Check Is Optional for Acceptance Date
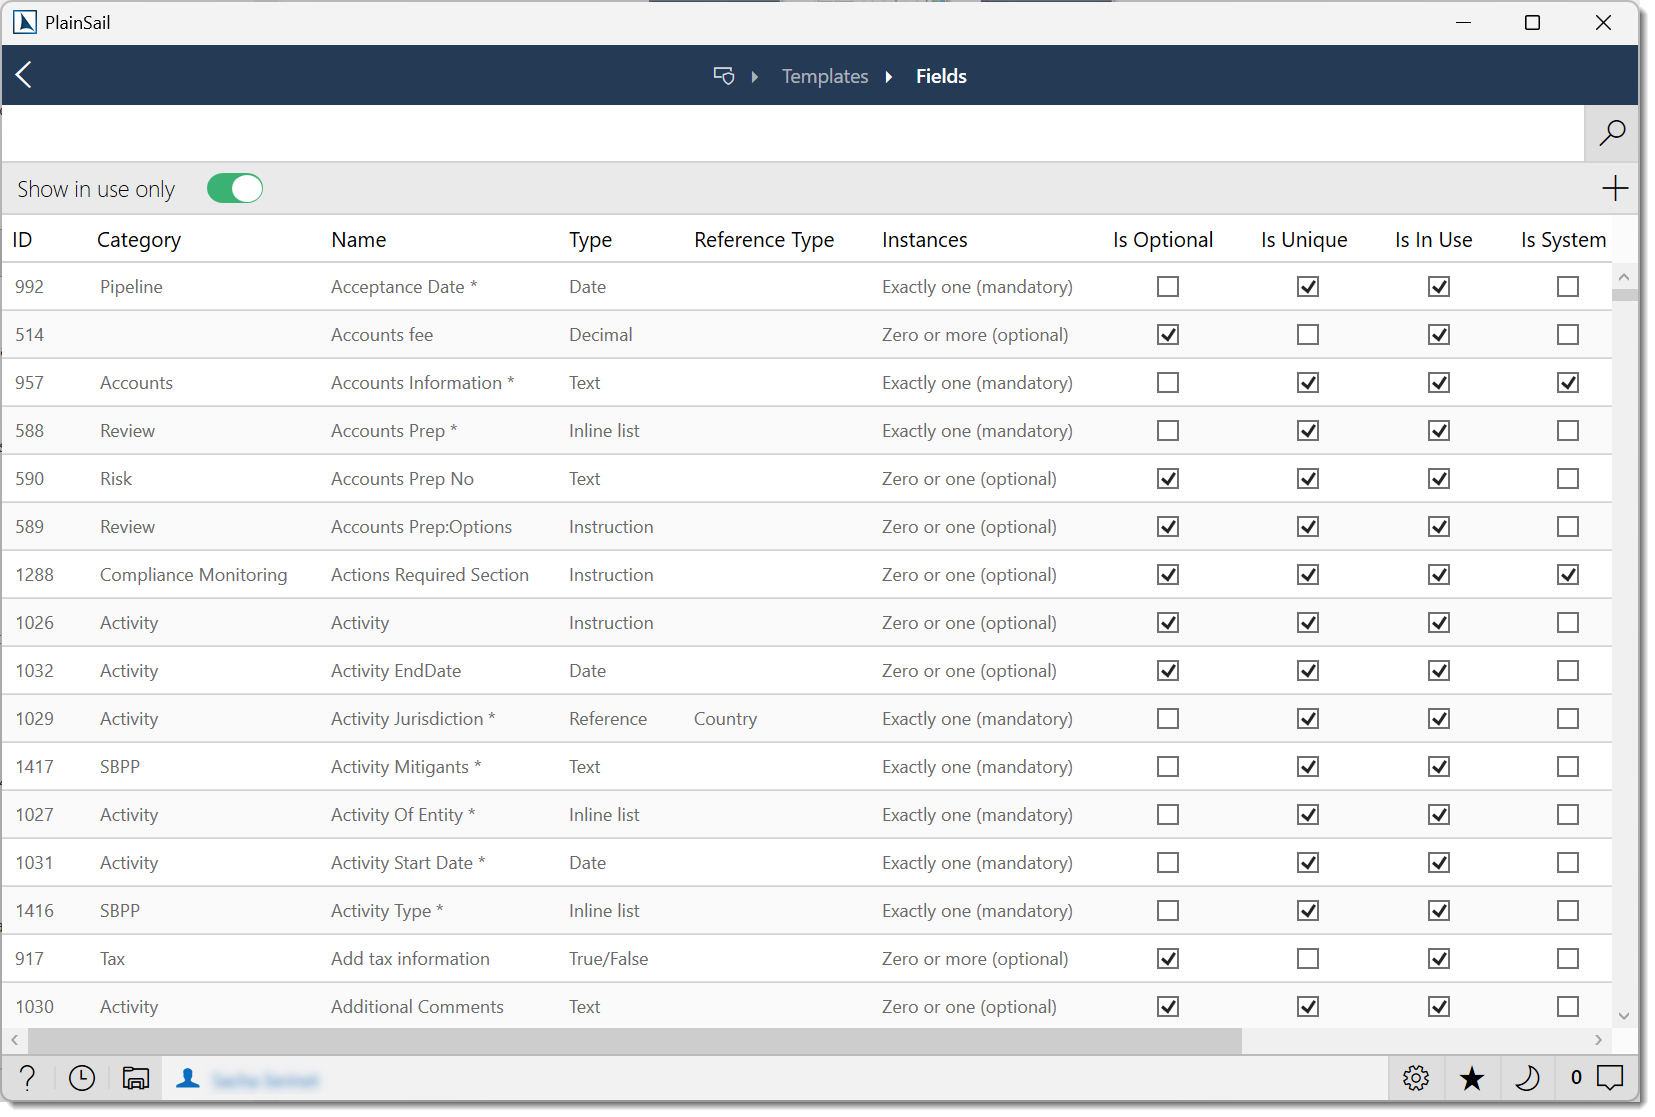 pyautogui.click(x=1167, y=287)
